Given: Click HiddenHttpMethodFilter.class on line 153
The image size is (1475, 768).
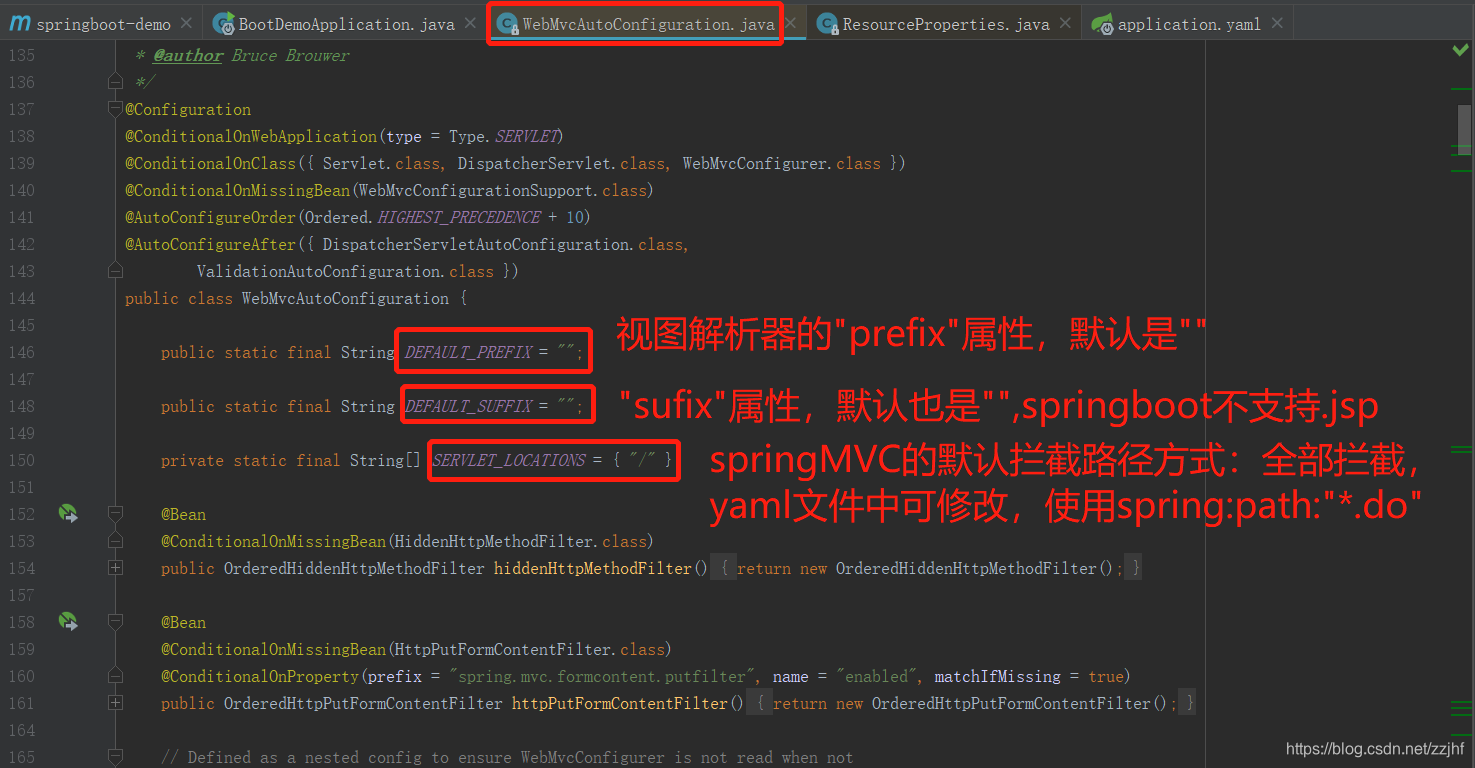Looking at the screenshot, I should [x=521, y=541].
